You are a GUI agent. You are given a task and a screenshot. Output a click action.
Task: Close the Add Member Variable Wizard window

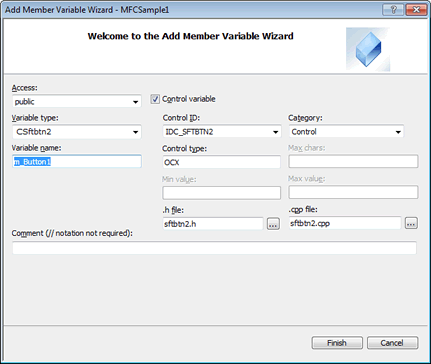[x=416, y=10]
